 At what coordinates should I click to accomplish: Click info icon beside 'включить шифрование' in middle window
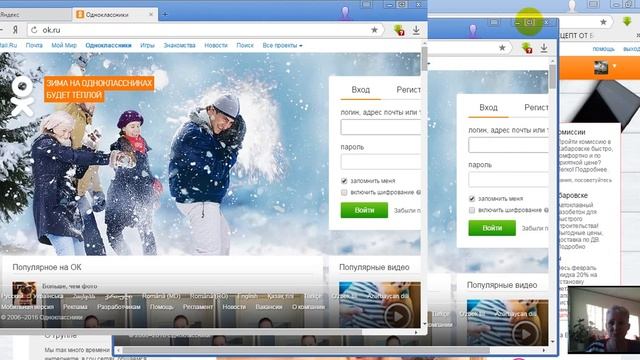coord(546,210)
